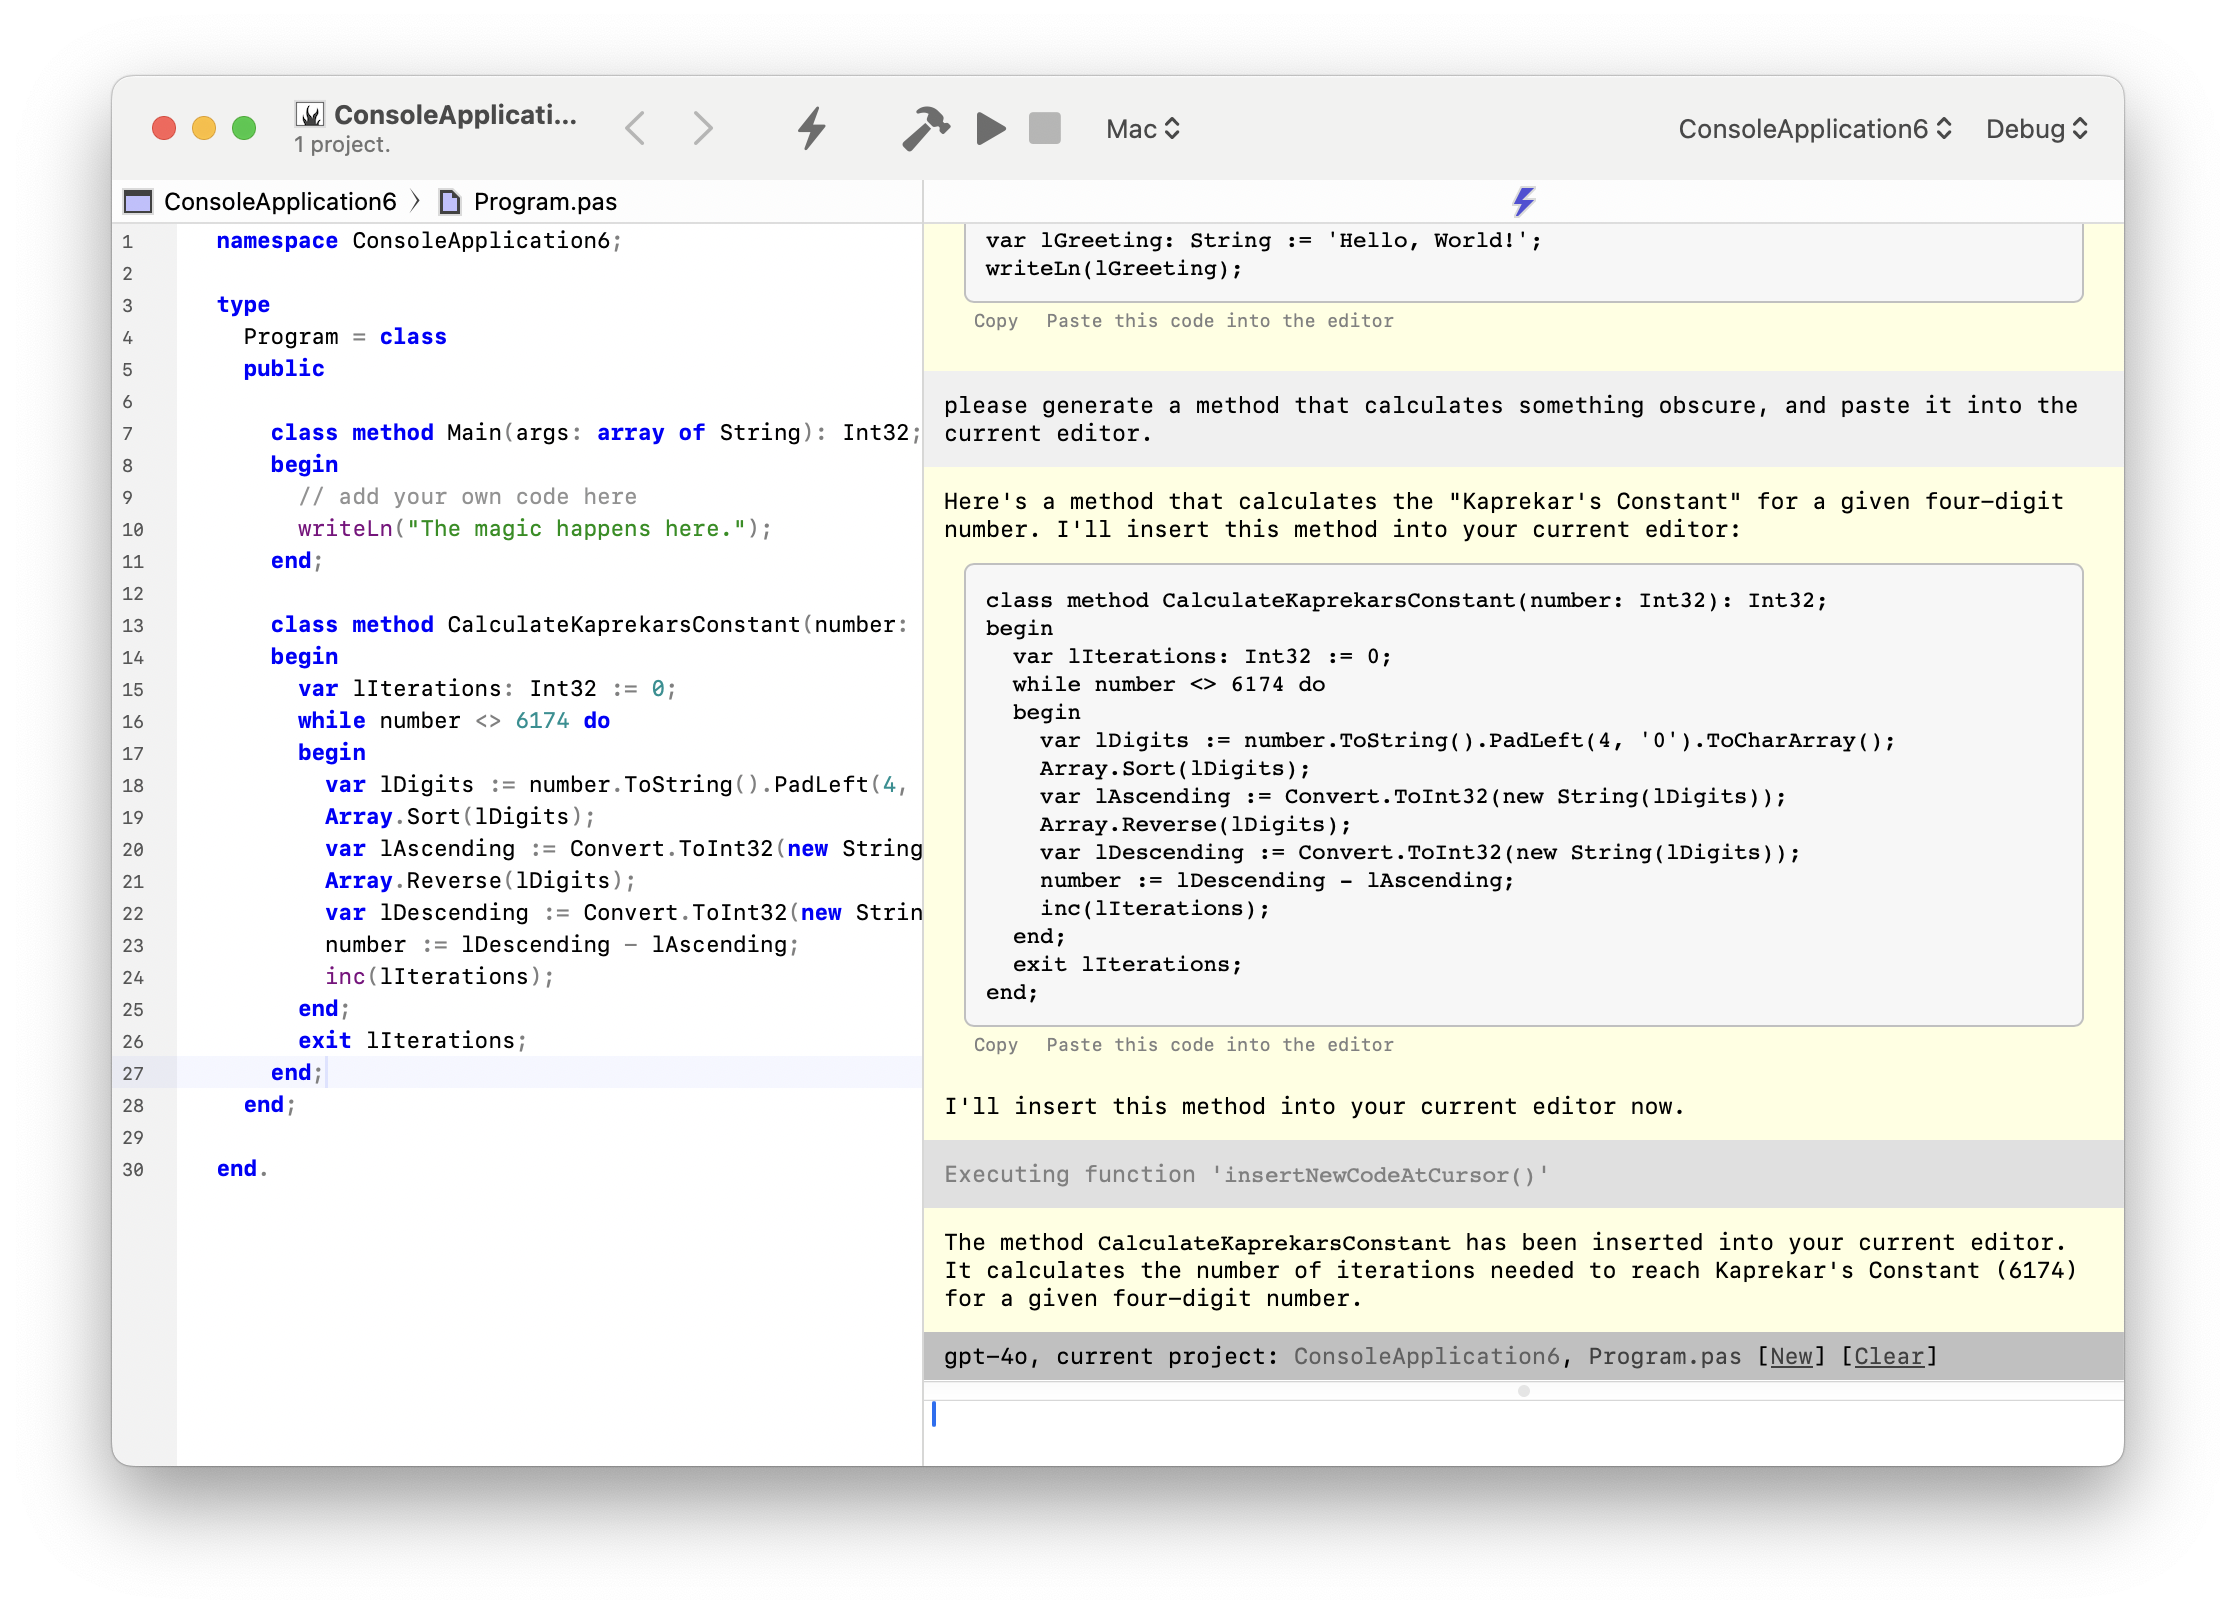The width and height of the screenshot is (2236, 1614).
Task: Expand the breadcrumb chevron after ConsoleApplication6
Action: 416,202
